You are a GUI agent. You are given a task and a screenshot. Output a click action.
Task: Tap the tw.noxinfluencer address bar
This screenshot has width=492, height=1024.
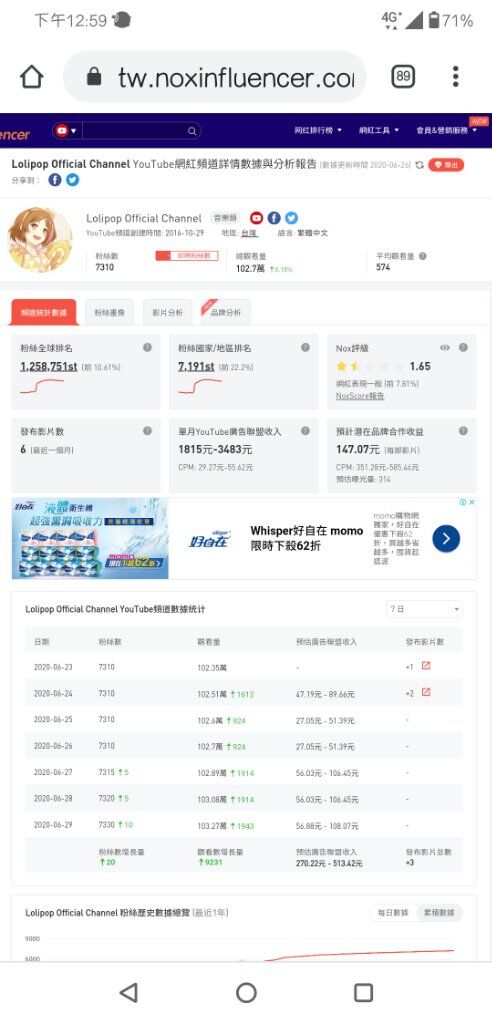pos(216,77)
